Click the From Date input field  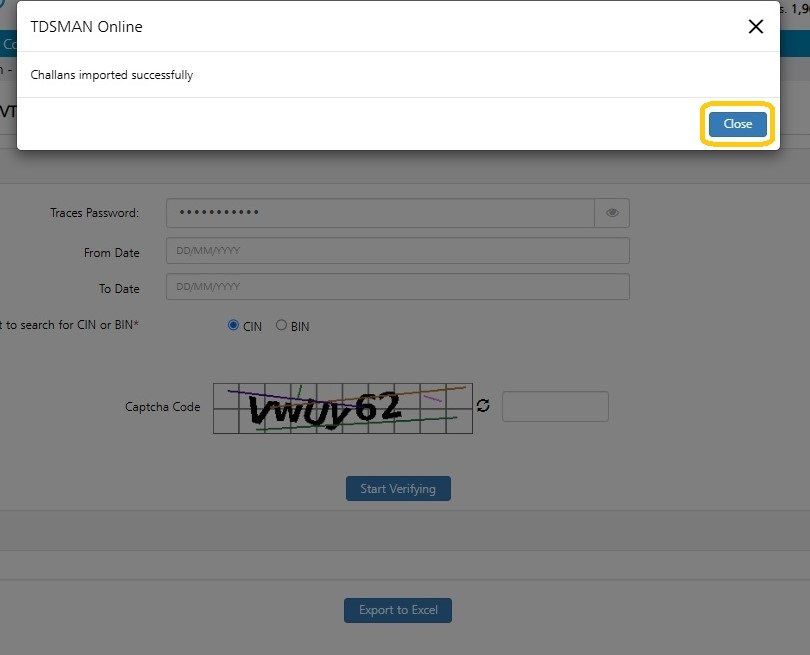[398, 251]
